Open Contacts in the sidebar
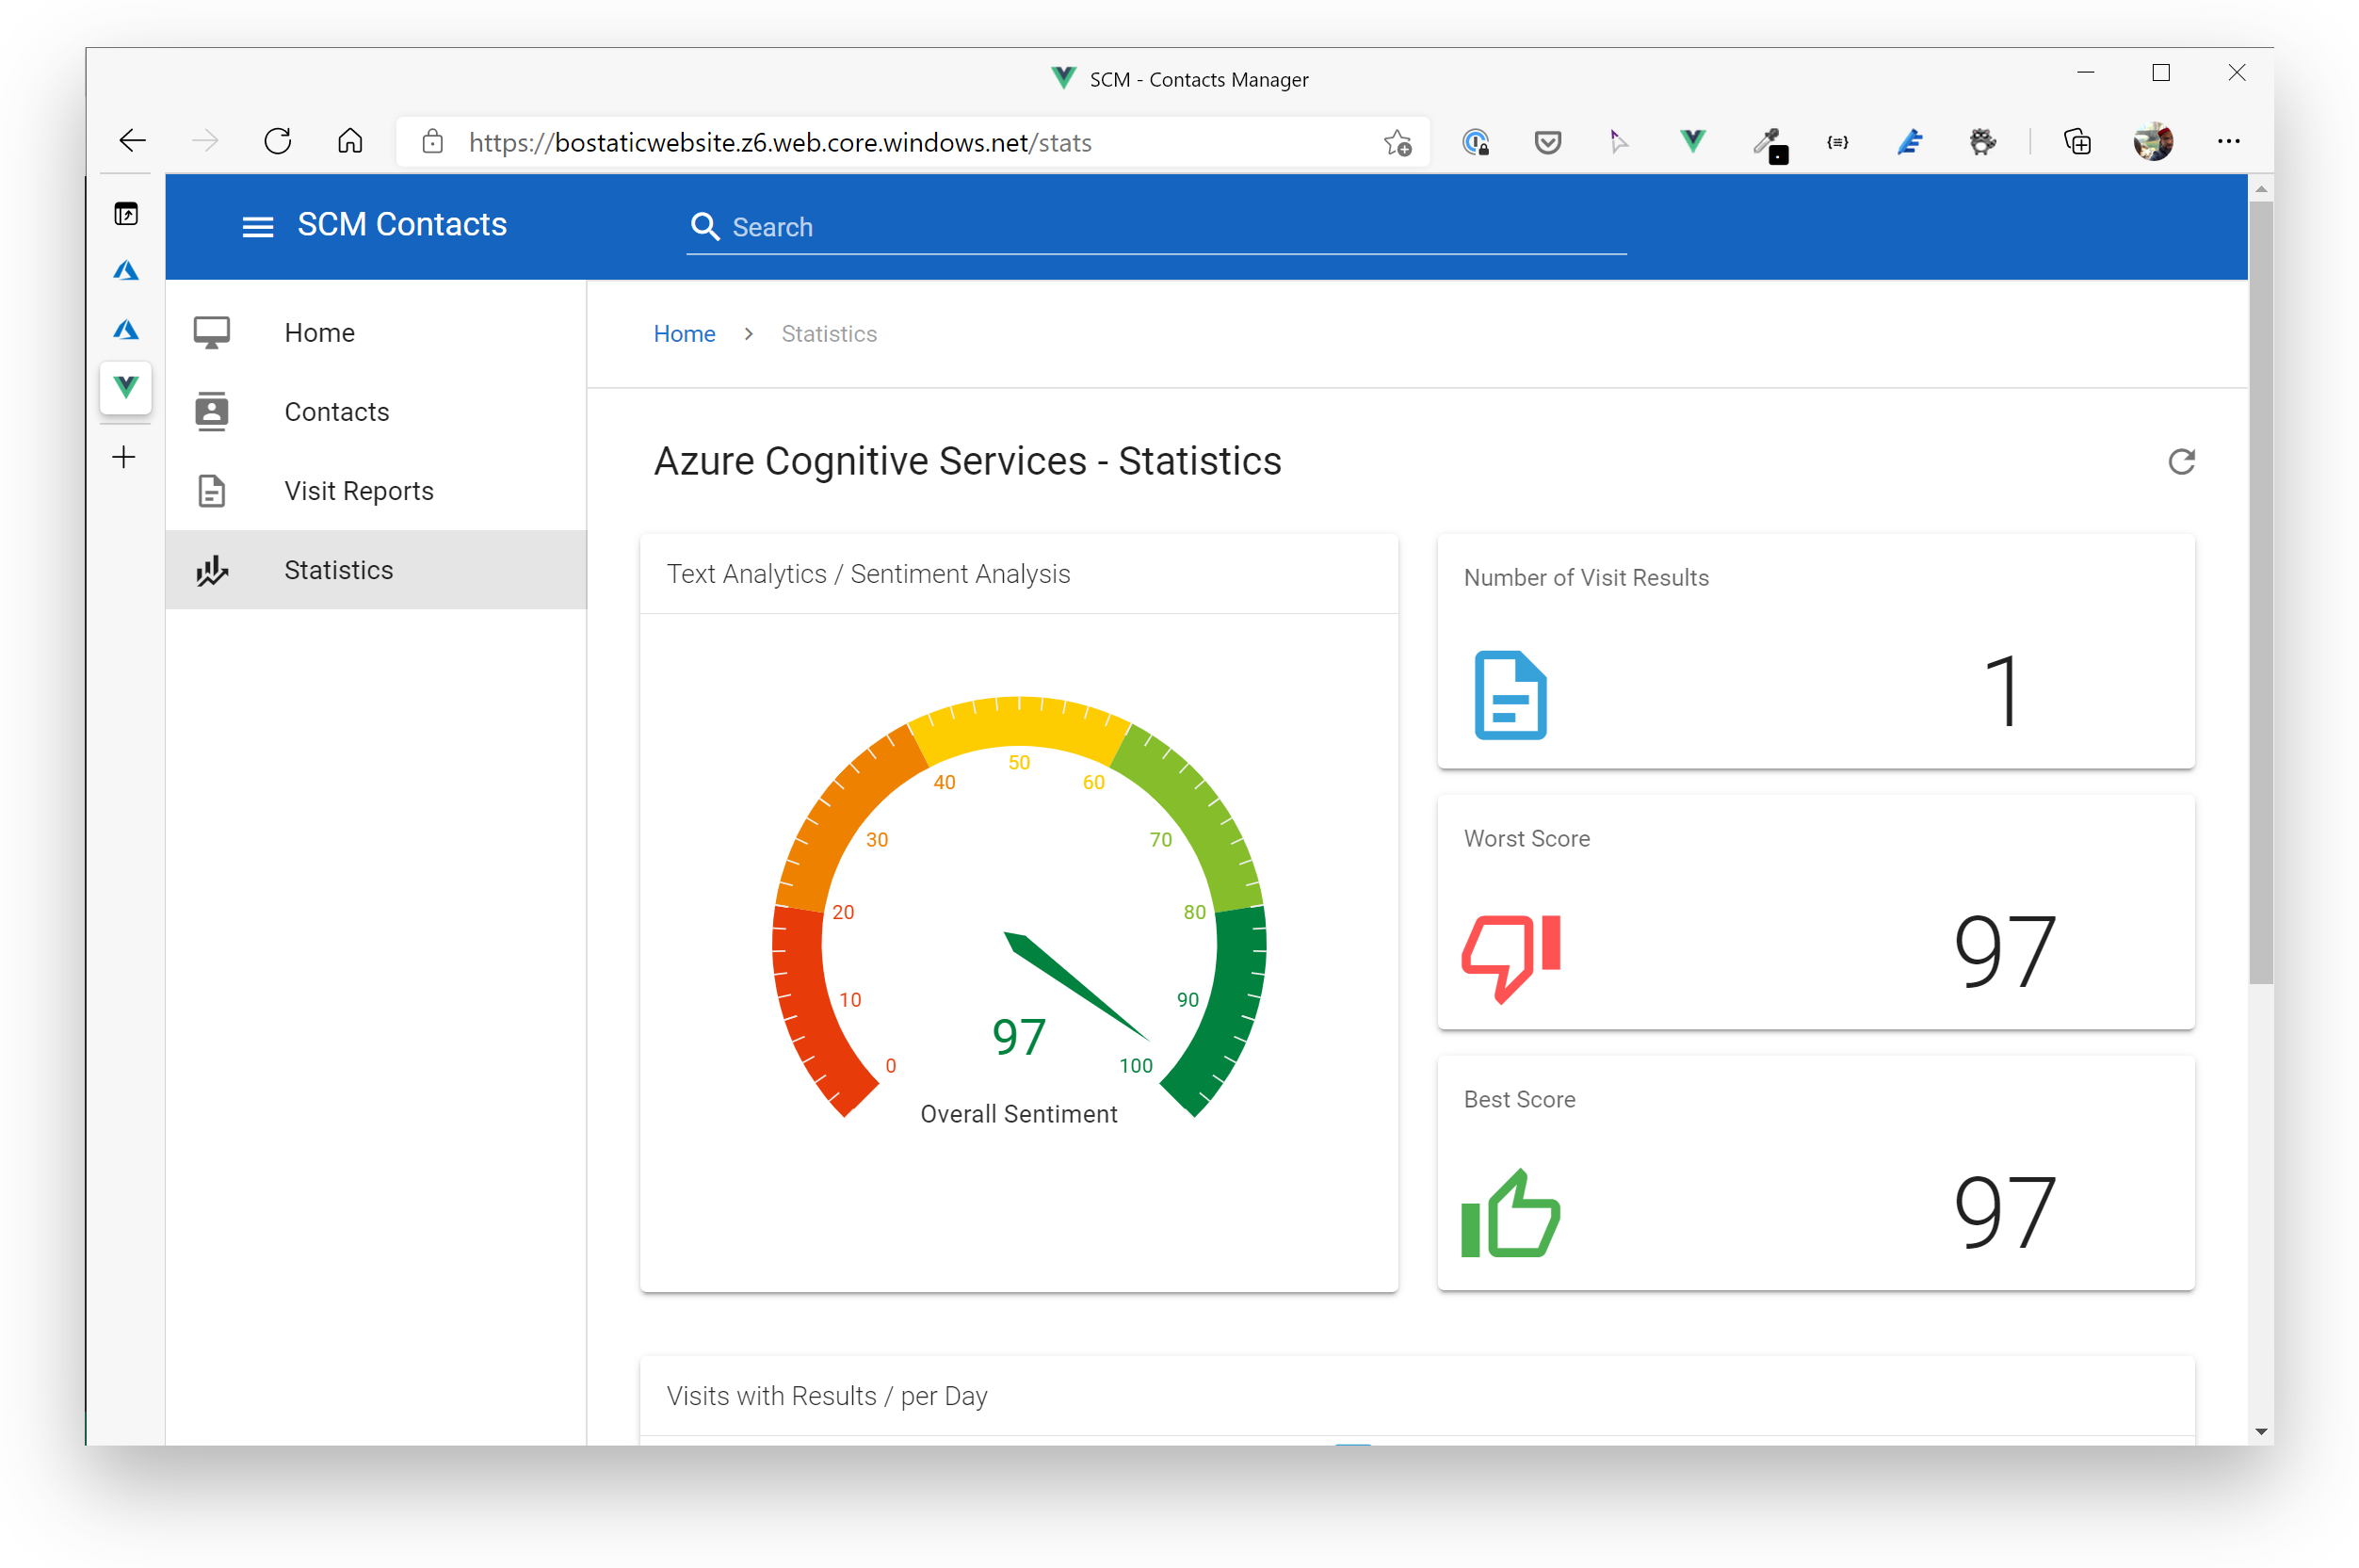2359x1568 pixels. click(336, 411)
